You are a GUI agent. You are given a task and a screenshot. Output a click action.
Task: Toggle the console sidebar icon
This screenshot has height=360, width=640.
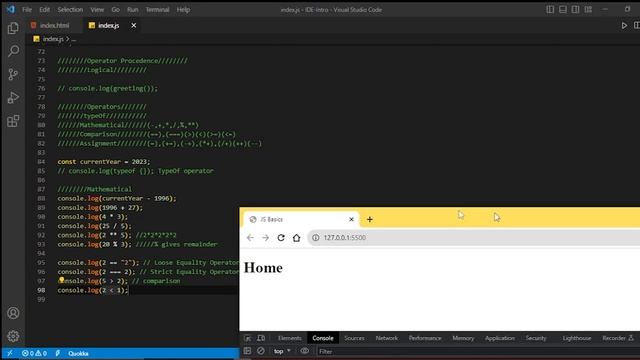coord(247,351)
